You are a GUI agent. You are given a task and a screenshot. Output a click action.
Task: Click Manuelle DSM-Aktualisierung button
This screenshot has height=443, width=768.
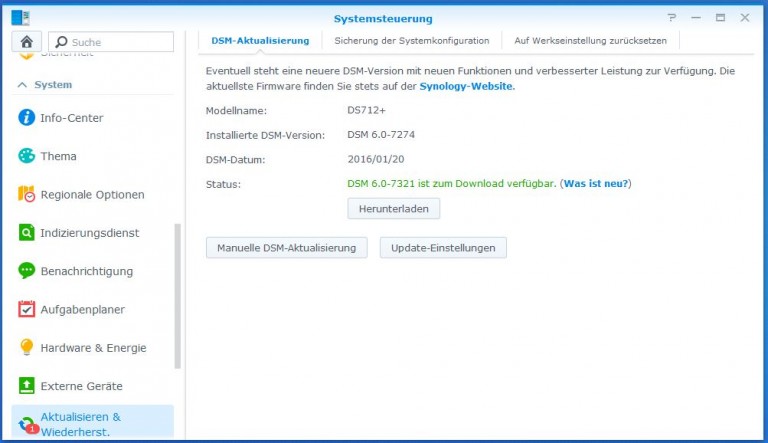pos(287,248)
